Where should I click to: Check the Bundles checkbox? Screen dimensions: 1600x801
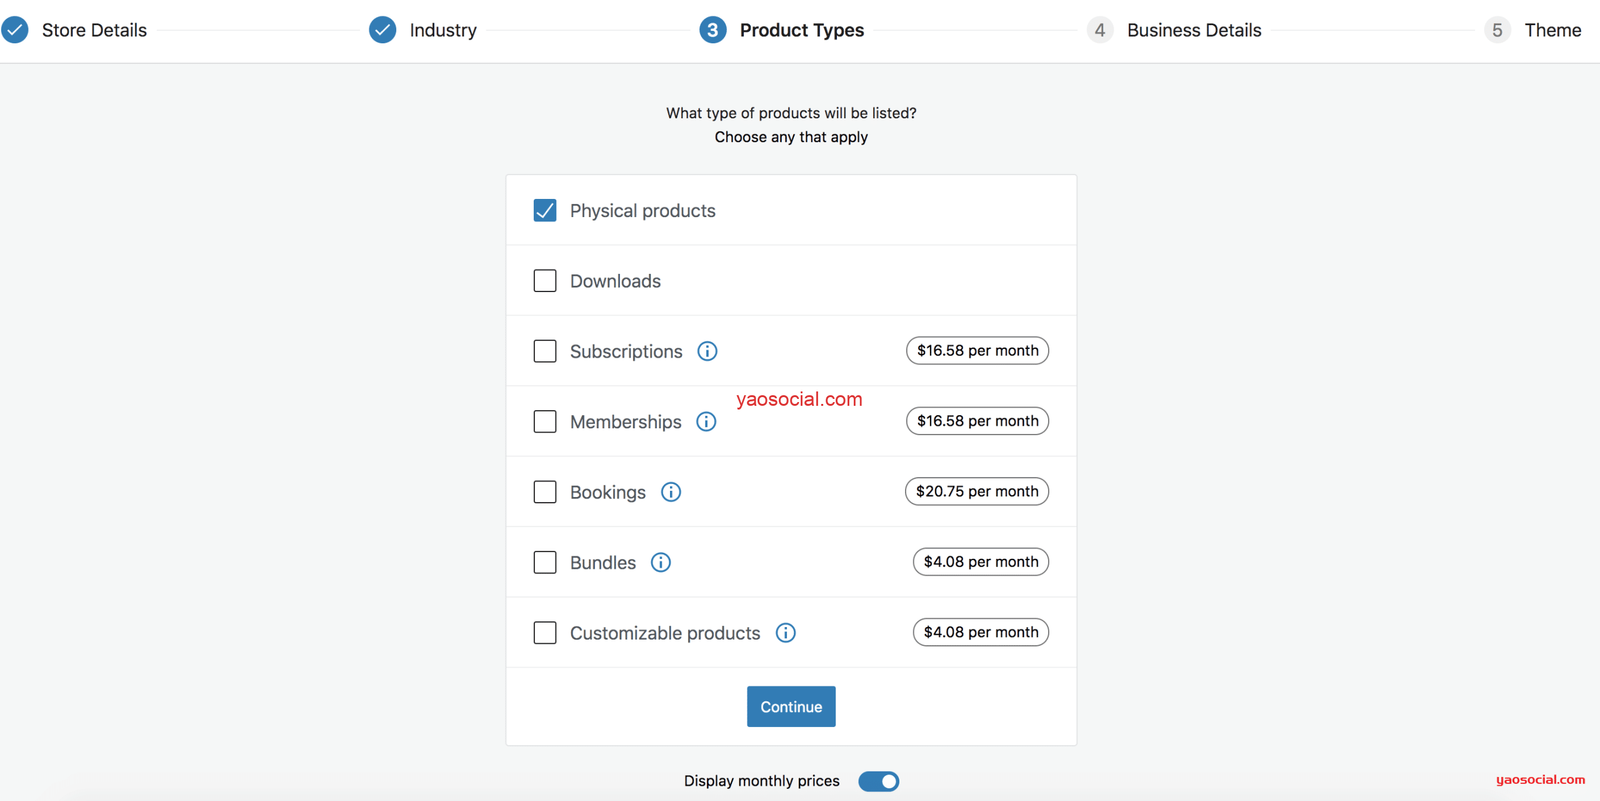point(545,562)
